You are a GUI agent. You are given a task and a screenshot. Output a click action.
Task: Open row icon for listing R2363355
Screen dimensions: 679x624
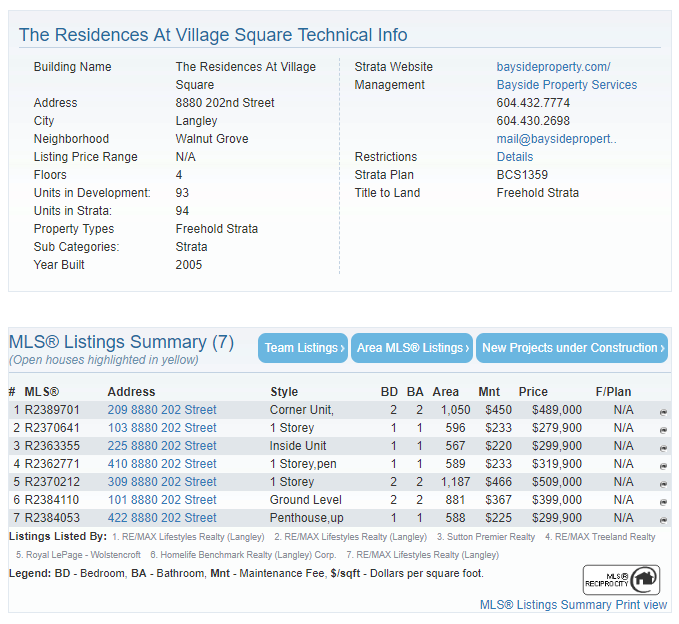coord(663,448)
